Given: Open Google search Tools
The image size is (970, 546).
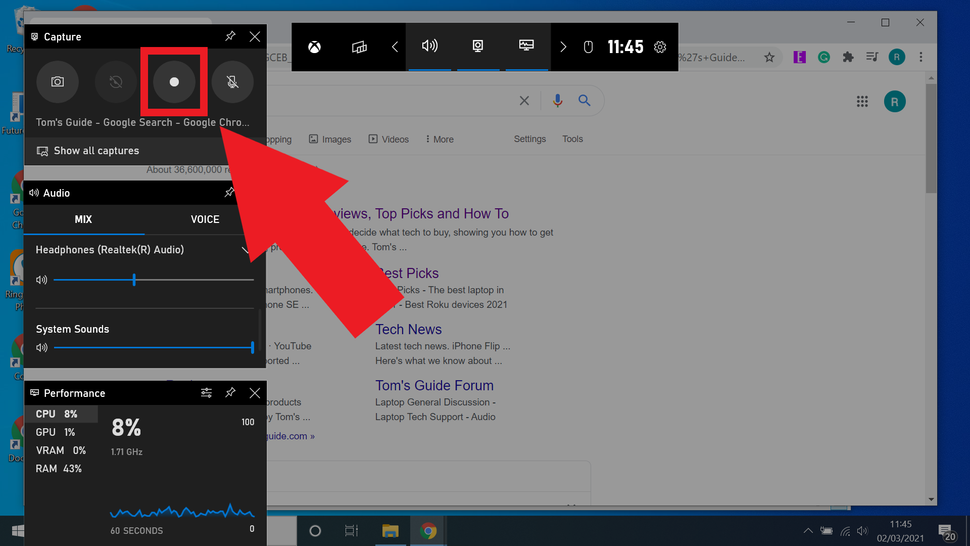Looking at the screenshot, I should (x=572, y=139).
